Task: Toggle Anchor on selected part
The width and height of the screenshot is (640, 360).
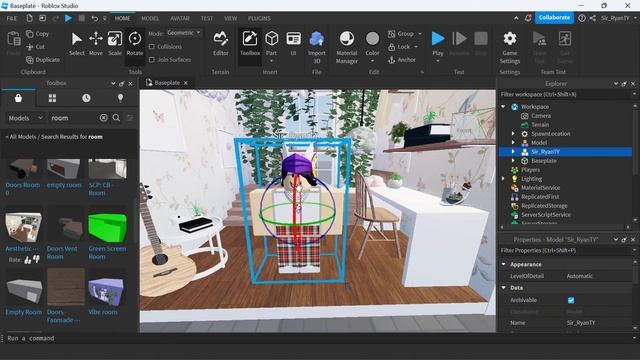Action: 402,60
